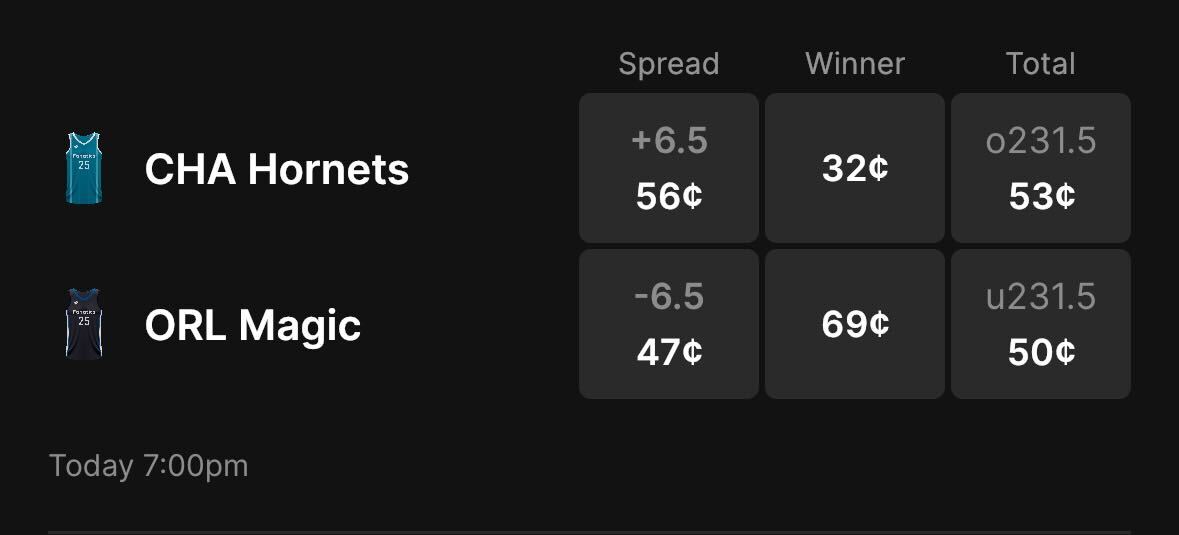Click the Total column header
Screen dimensions: 1179x535
pyautogui.click(x=1041, y=64)
